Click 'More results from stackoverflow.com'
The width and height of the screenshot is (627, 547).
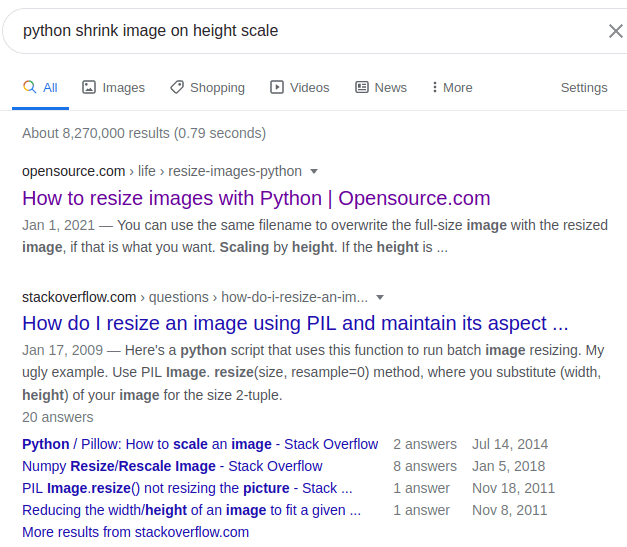136,532
